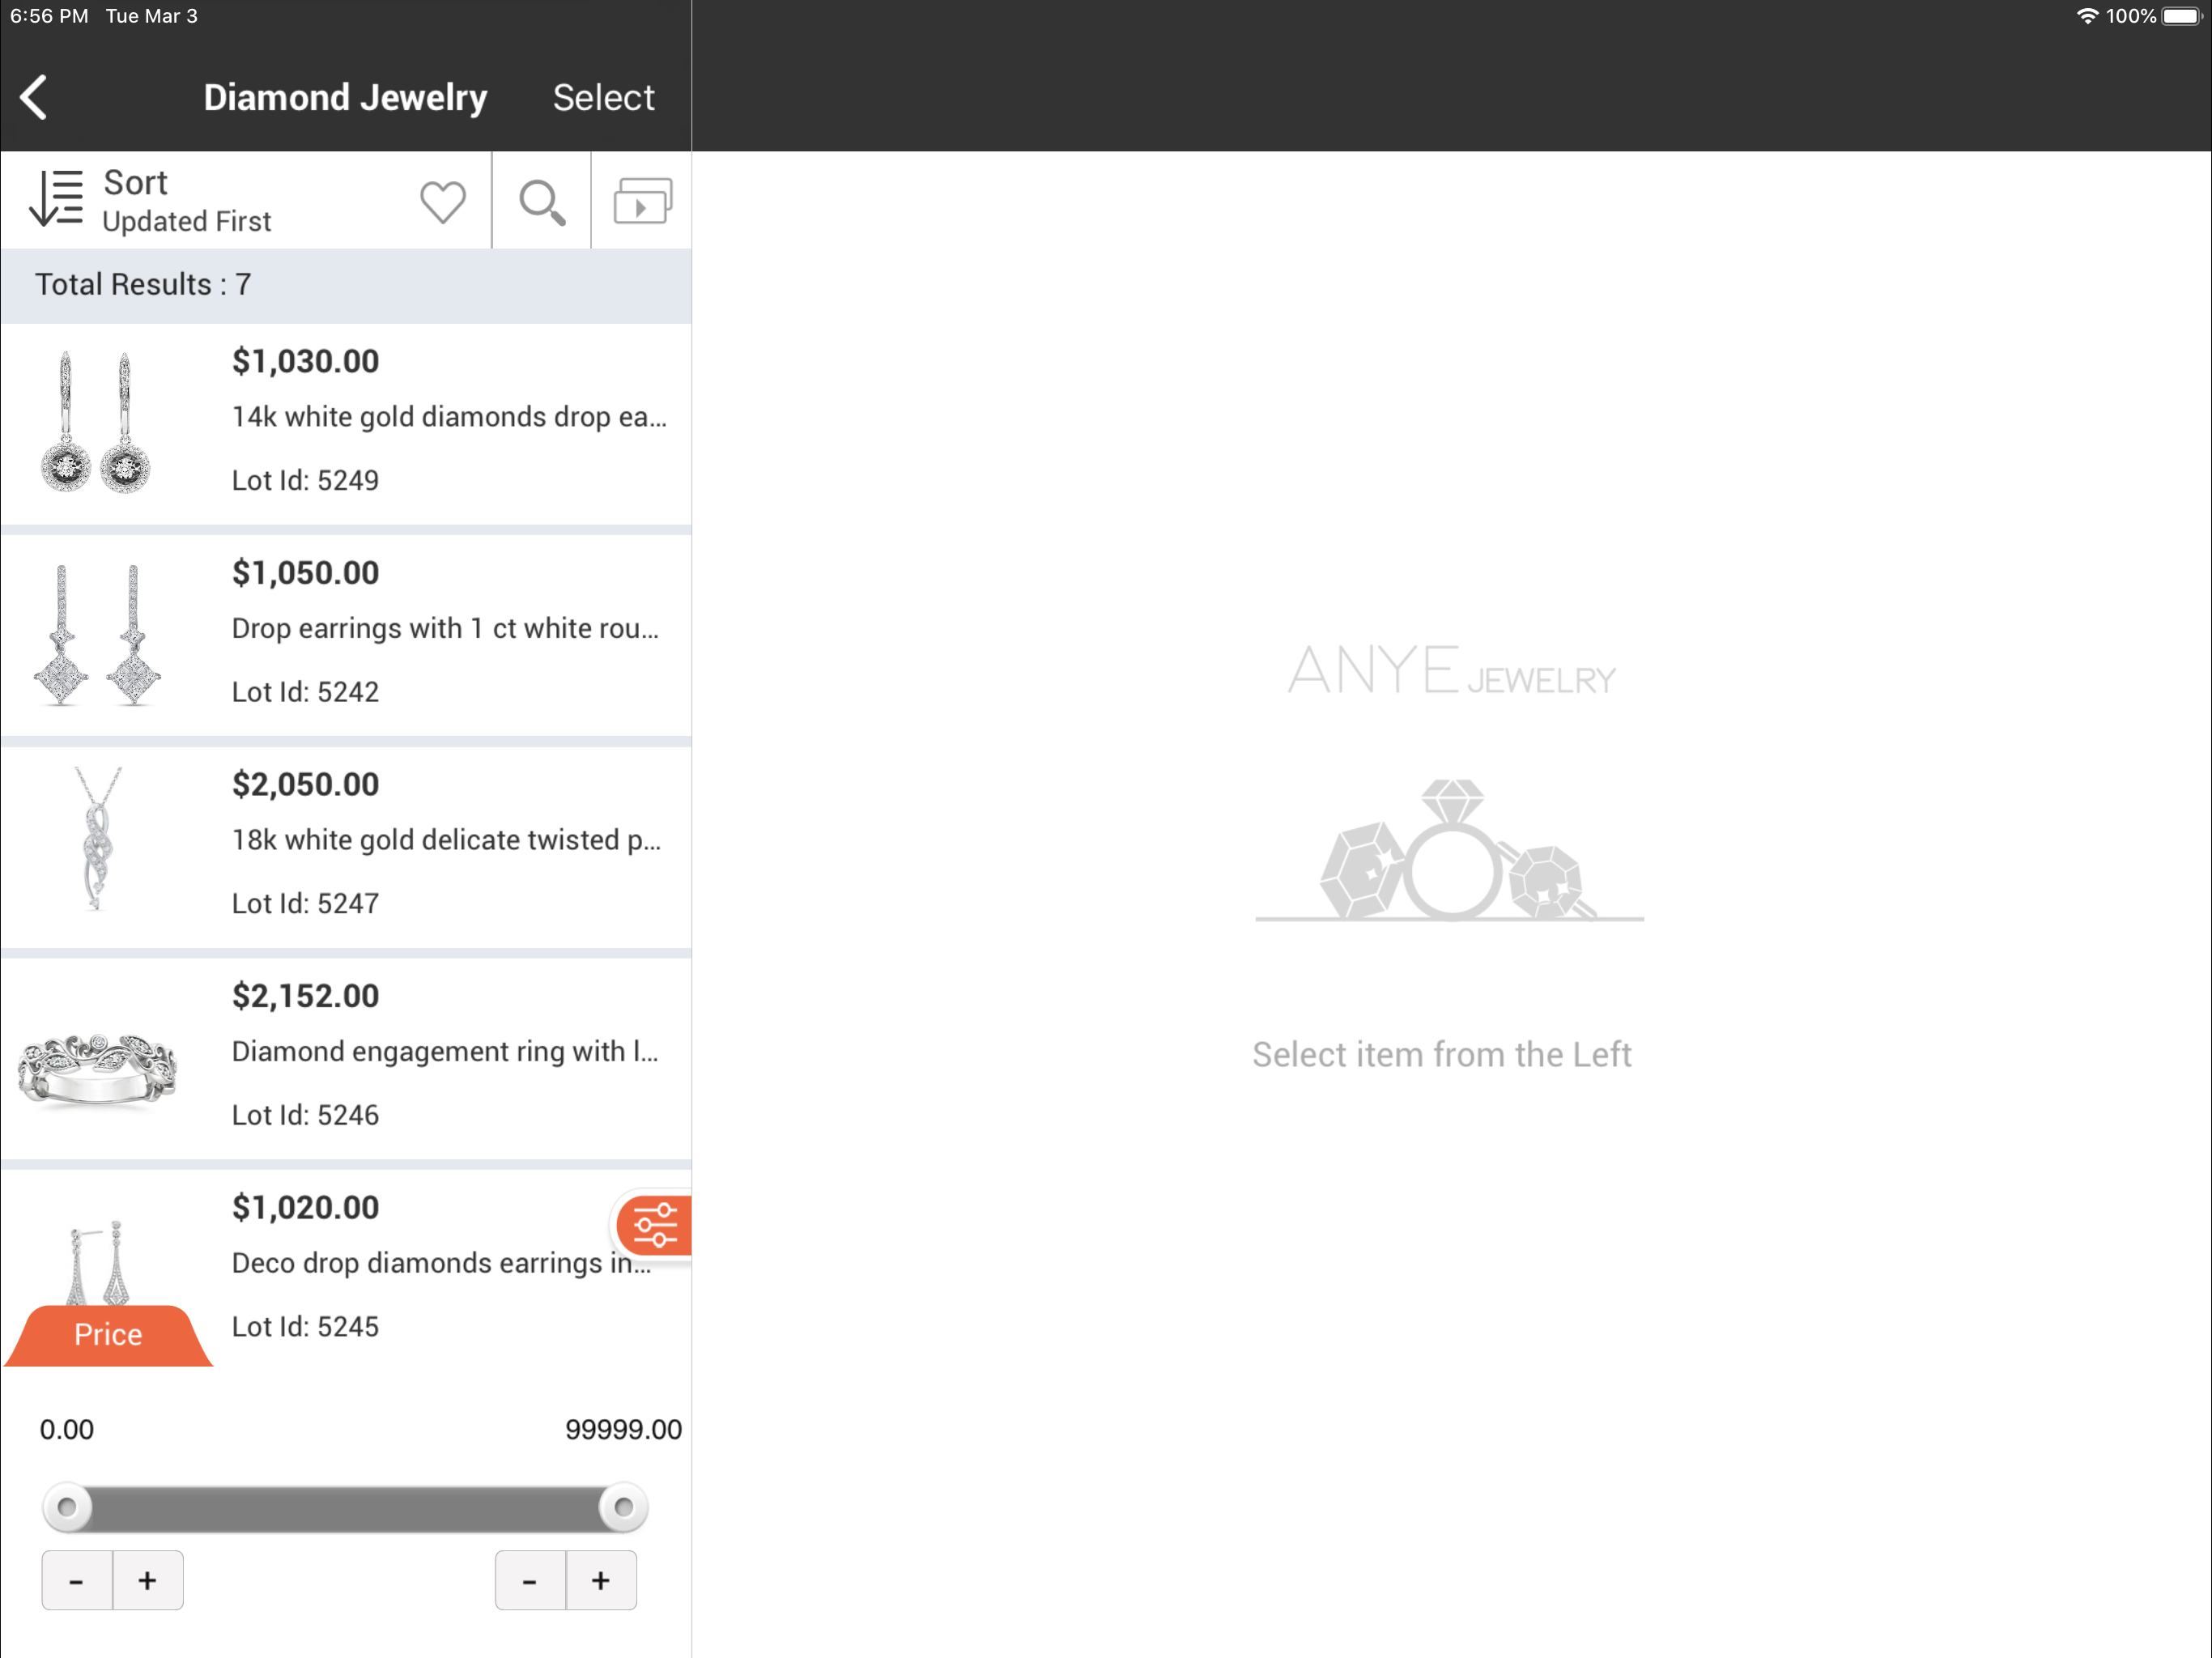Tap the Wi-Fi status icon
Viewport: 2212px width, 1658px height.
pyautogui.click(x=2088, y=16)
